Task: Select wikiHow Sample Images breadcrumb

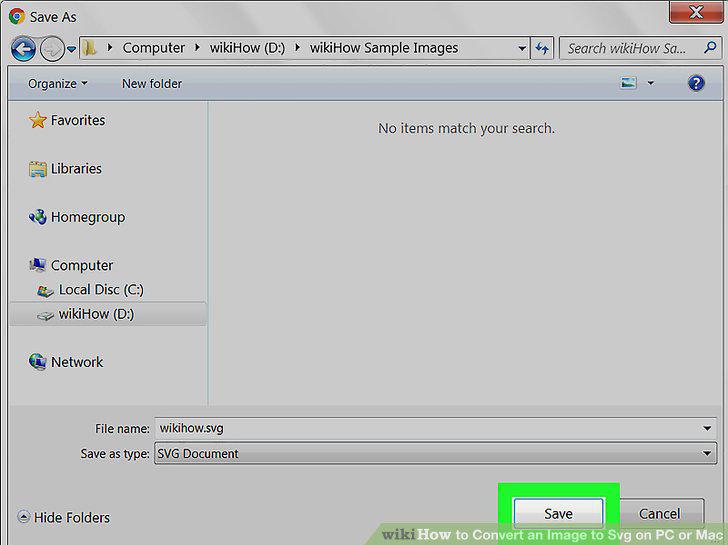Action: click(x=384, y=48)
